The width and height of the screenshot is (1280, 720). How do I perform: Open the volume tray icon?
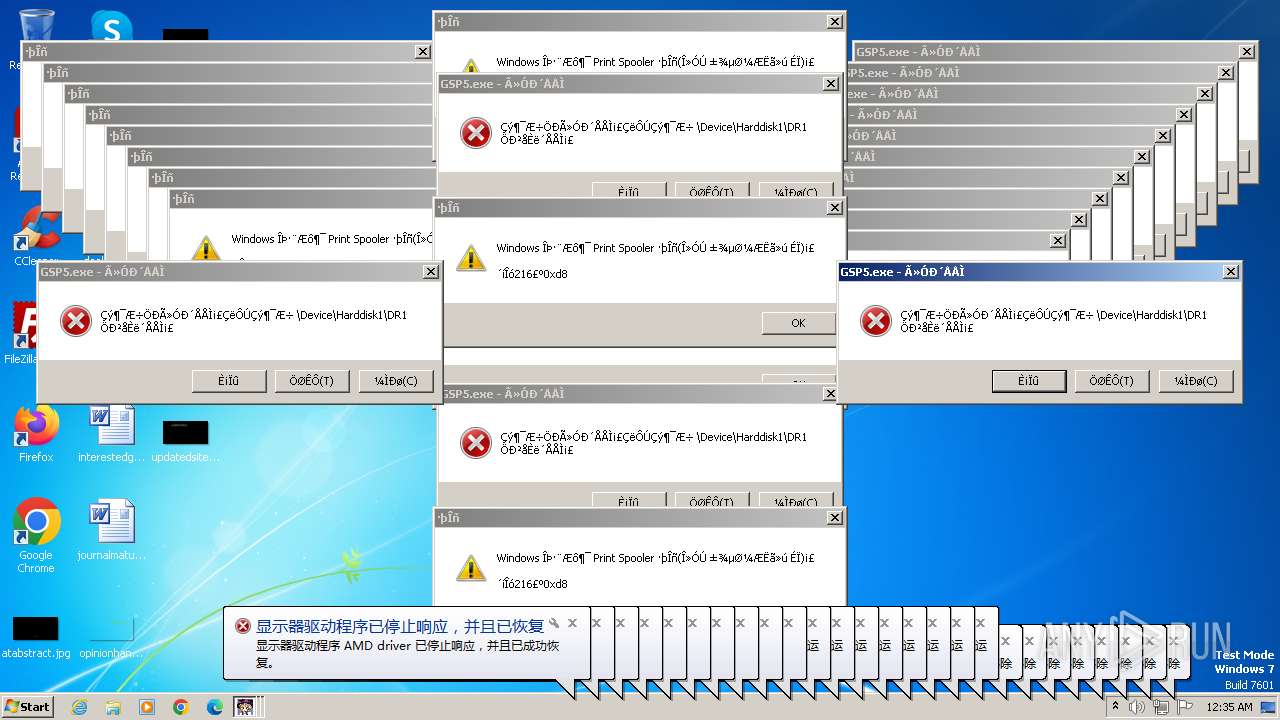[1137, 707]
